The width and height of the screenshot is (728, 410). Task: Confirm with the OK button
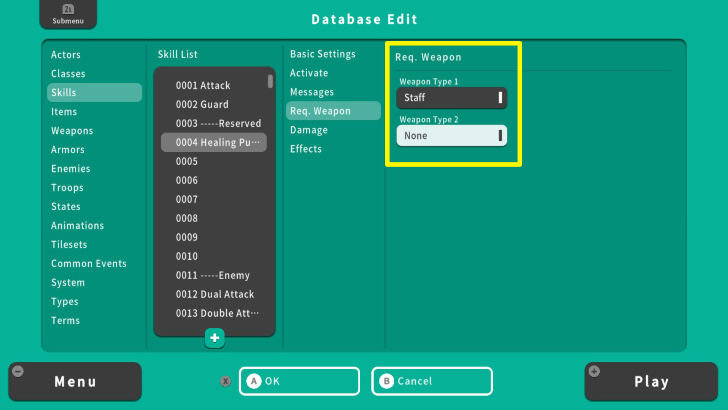[x=299, y=381]
